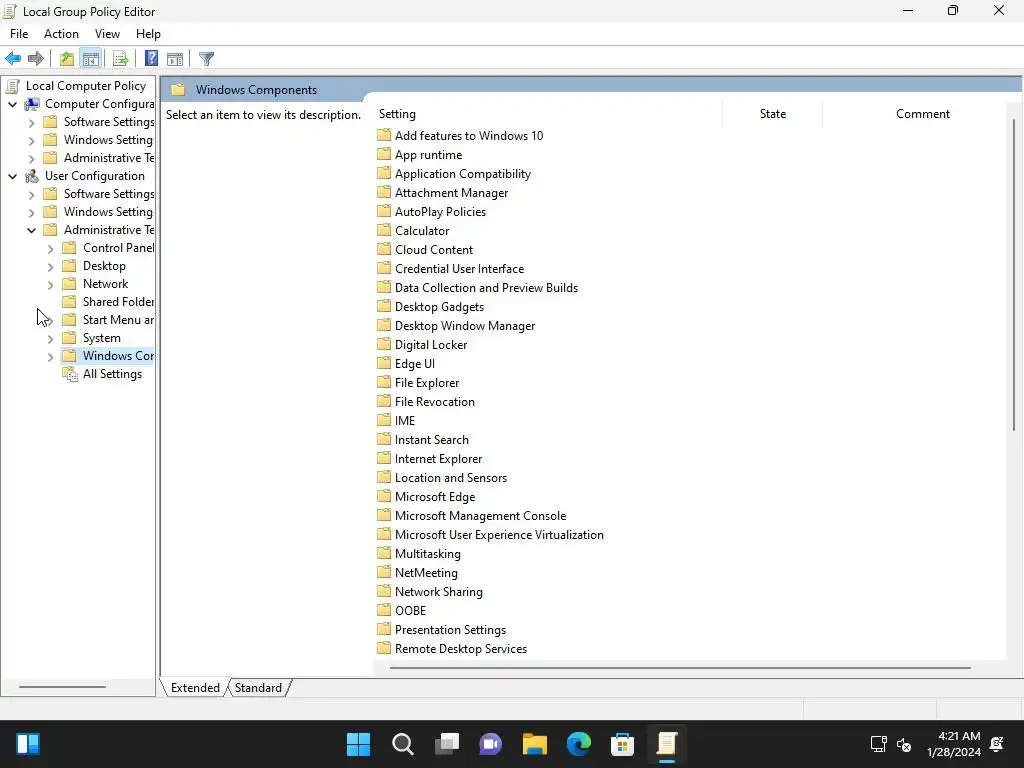Select the Microsoft Edge folder icon
The height and width of the screenshot is (768, 1024).
[384, 496]
